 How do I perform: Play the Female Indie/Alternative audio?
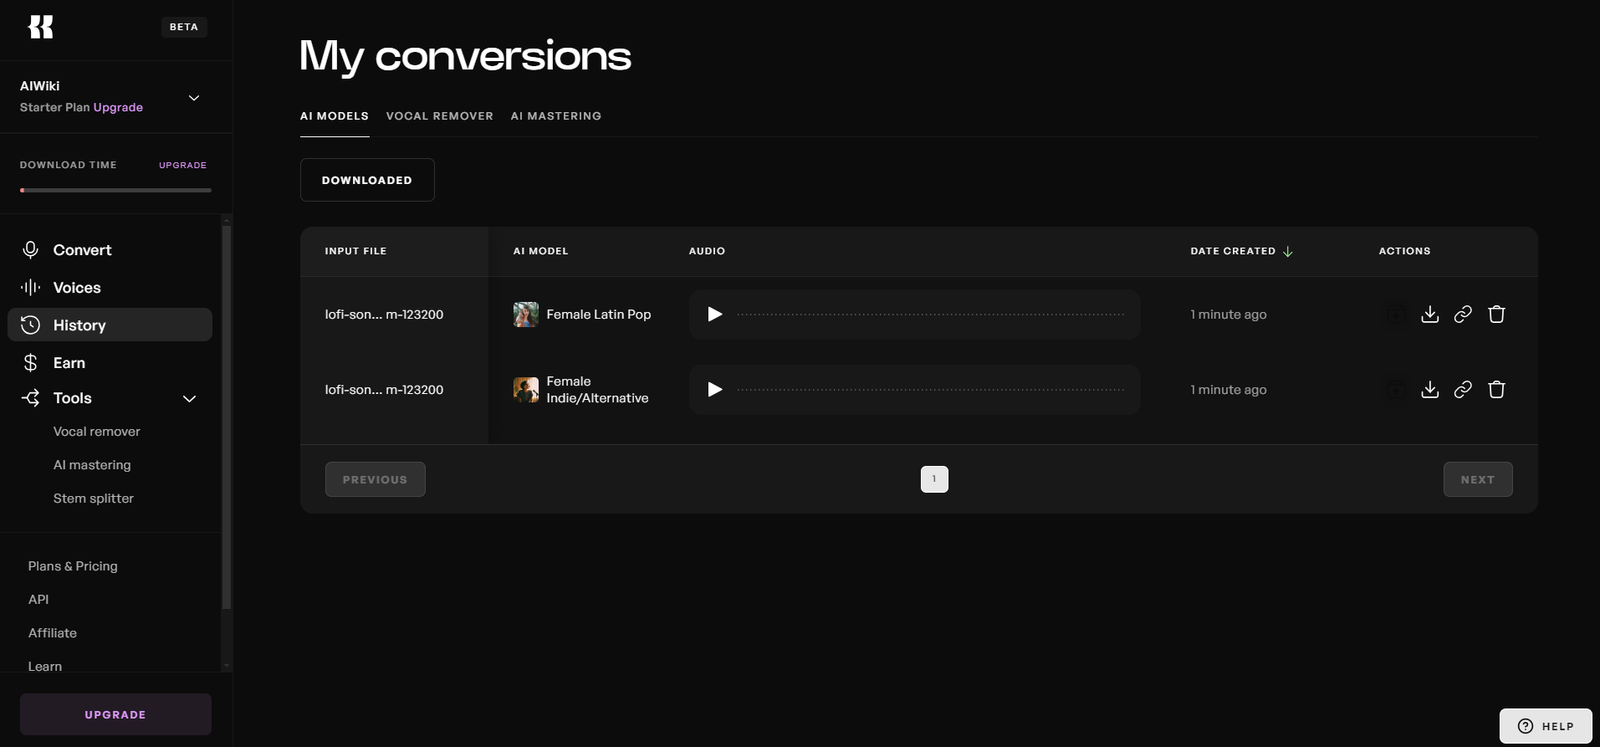[715, 389]
